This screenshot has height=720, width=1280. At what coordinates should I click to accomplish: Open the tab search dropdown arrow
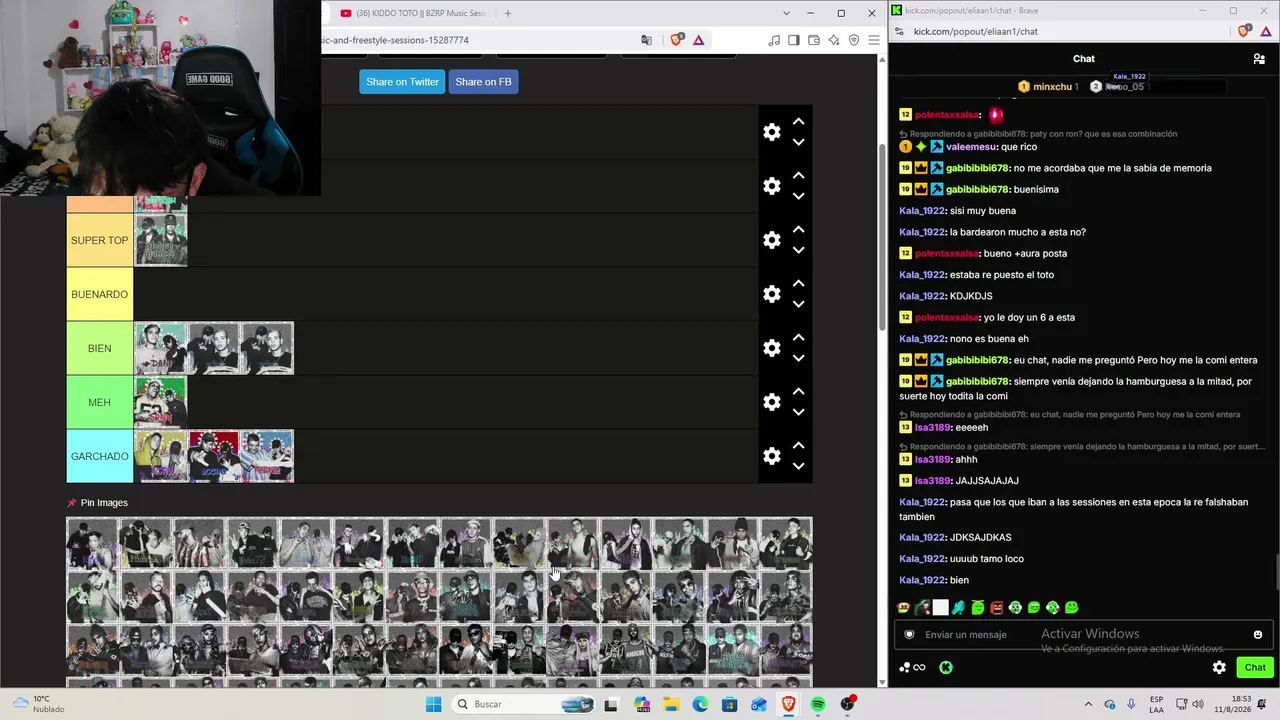(x=787, y=13)
